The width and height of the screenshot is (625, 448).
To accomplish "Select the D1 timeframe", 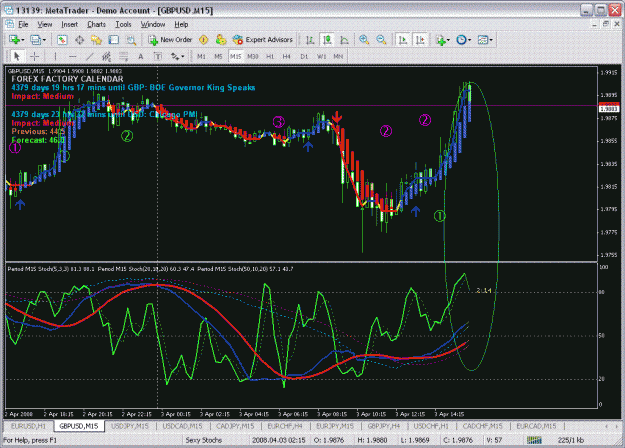I will pyautogui.click(x=304, y=57).
